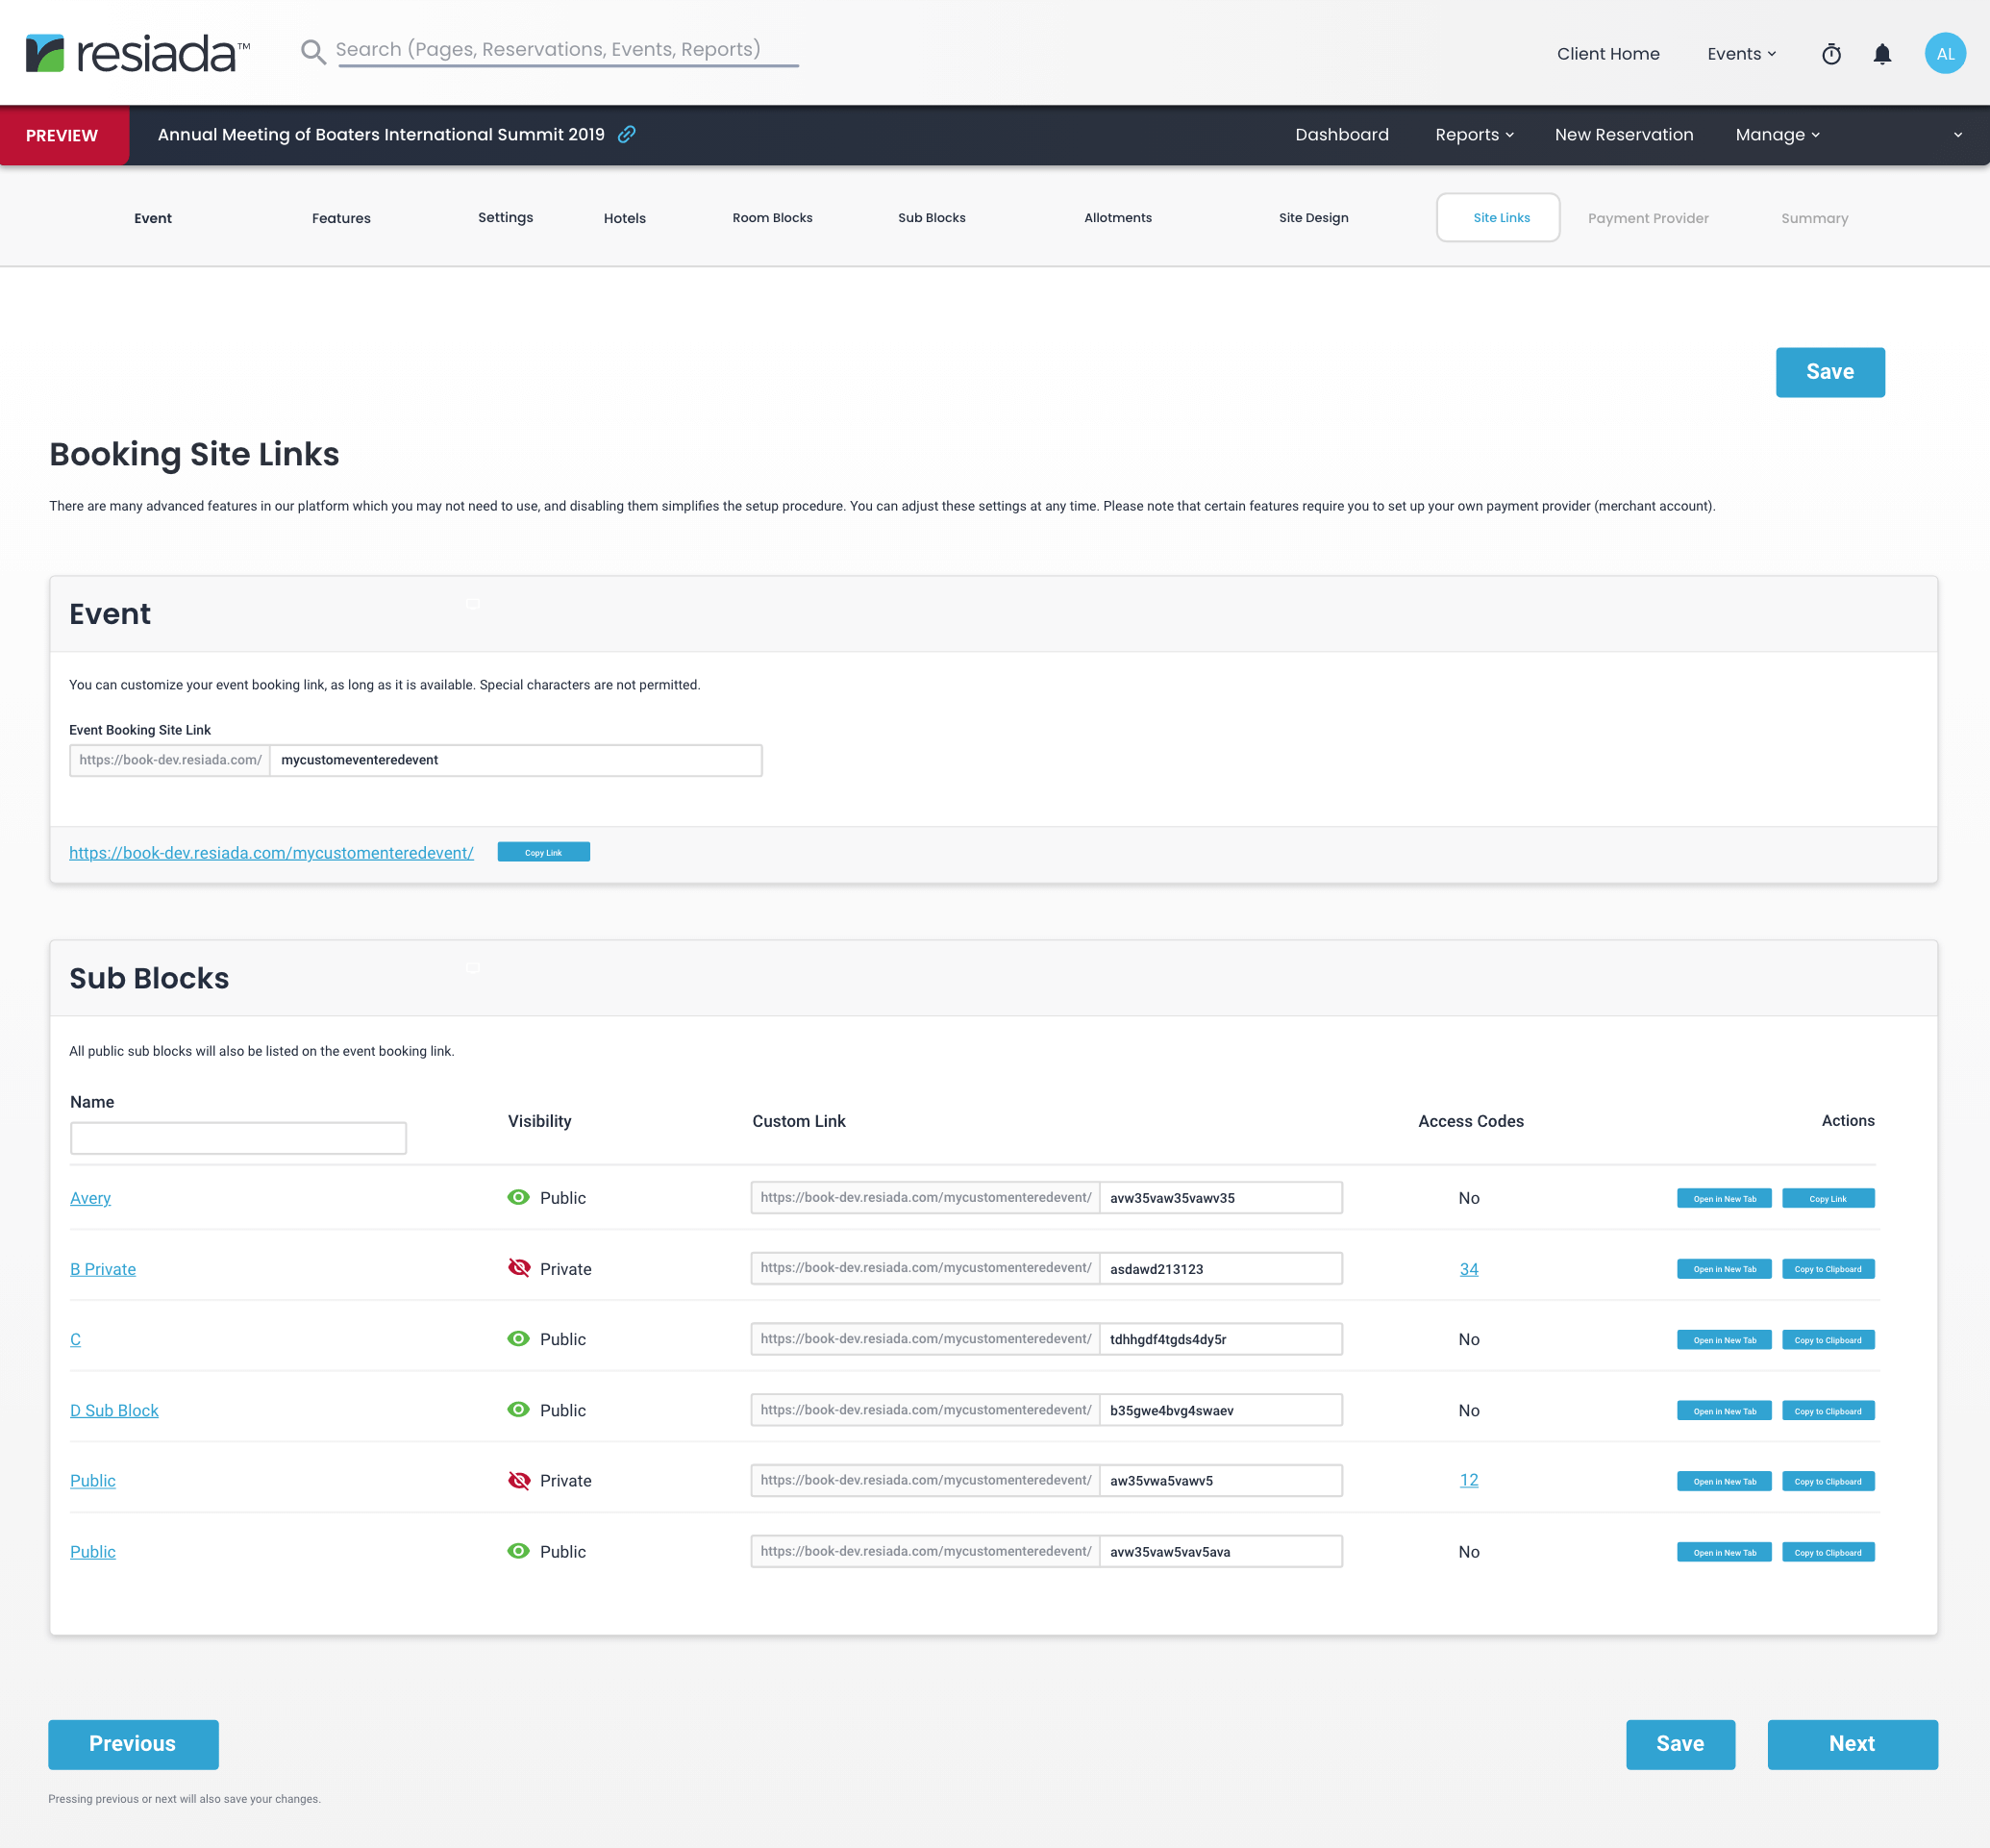The width and height of the screenshot is (1990, 1848).
Task: Toggle visibility eye for D Sub Block
Action: pyautogui.click(x=518, y=1409)
